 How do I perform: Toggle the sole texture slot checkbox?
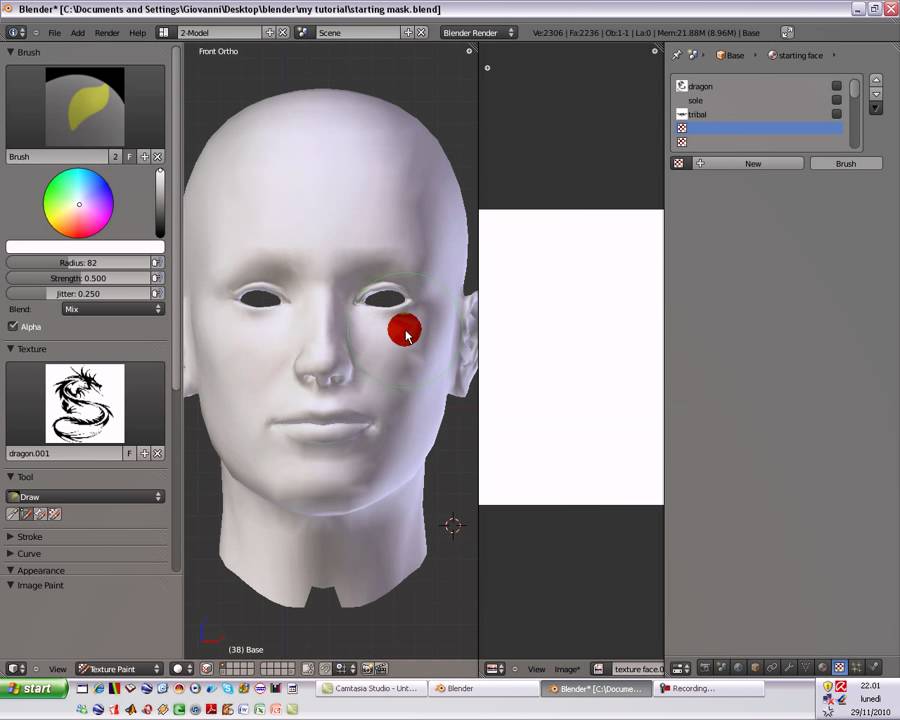click(x=836, y=100)
